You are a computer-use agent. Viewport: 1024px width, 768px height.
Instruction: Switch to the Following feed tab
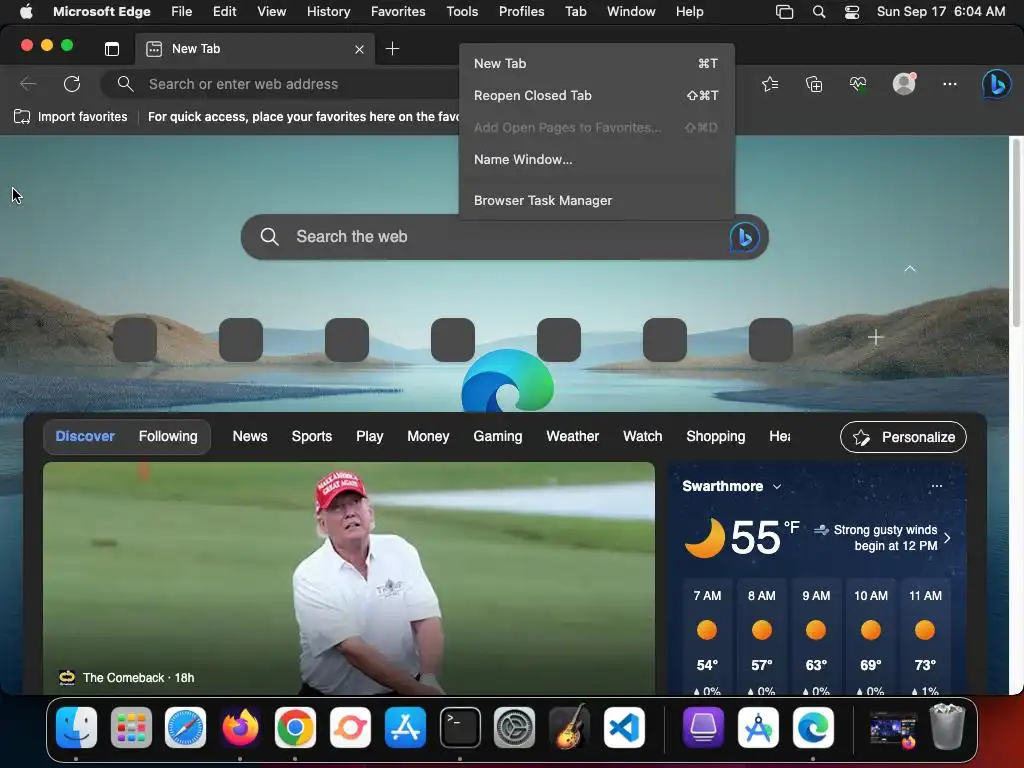(x=168, y=436)
